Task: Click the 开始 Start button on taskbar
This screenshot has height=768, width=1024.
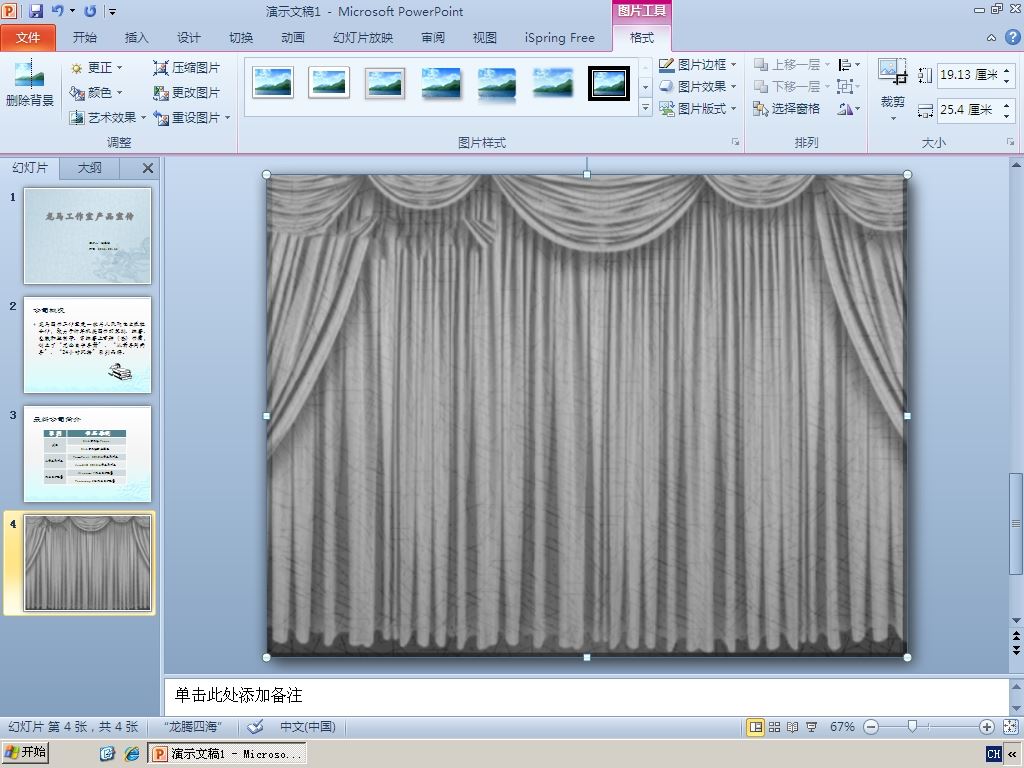Action: 26,753
